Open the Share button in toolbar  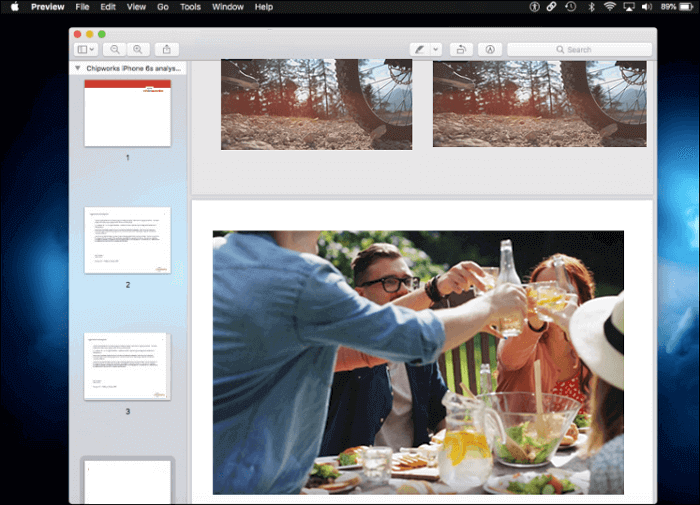pyautogui.click(x=166, y=49)
